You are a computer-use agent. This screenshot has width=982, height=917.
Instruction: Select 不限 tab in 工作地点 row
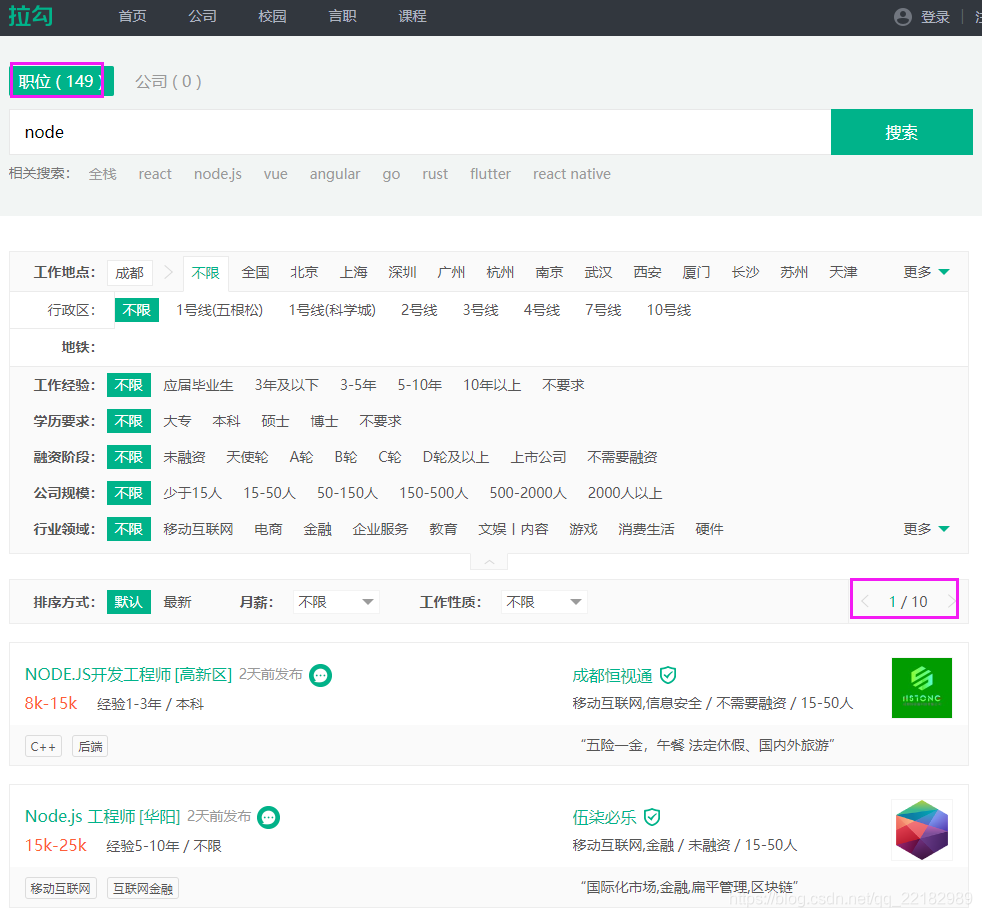point(205,273)
